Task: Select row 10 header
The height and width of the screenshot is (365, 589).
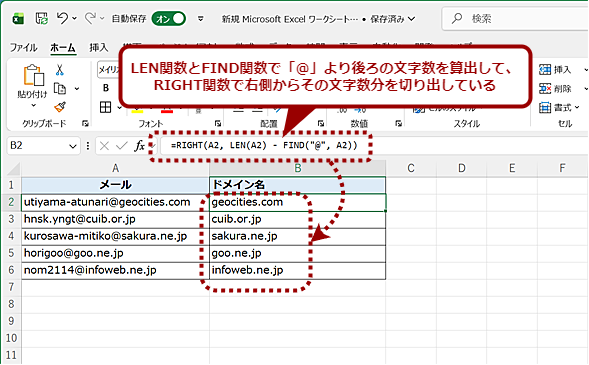Action: (11, 338)
